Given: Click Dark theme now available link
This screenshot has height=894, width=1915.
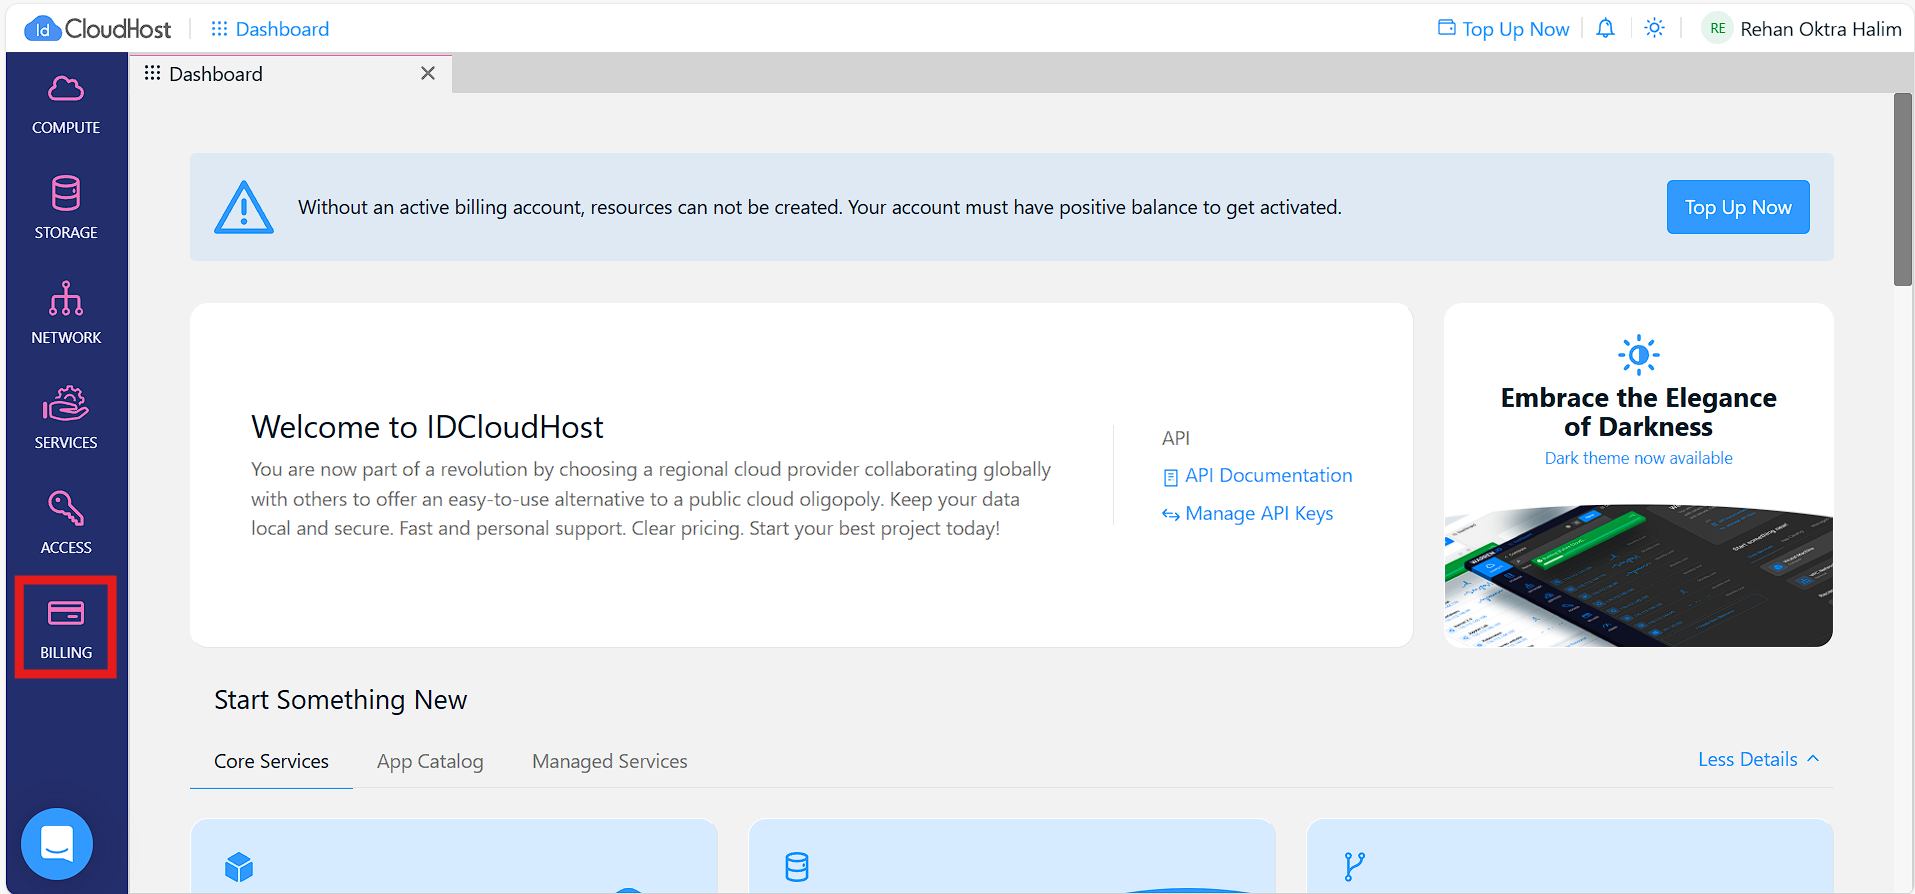Looking at the screenshot, I should tap(1638, 458).
